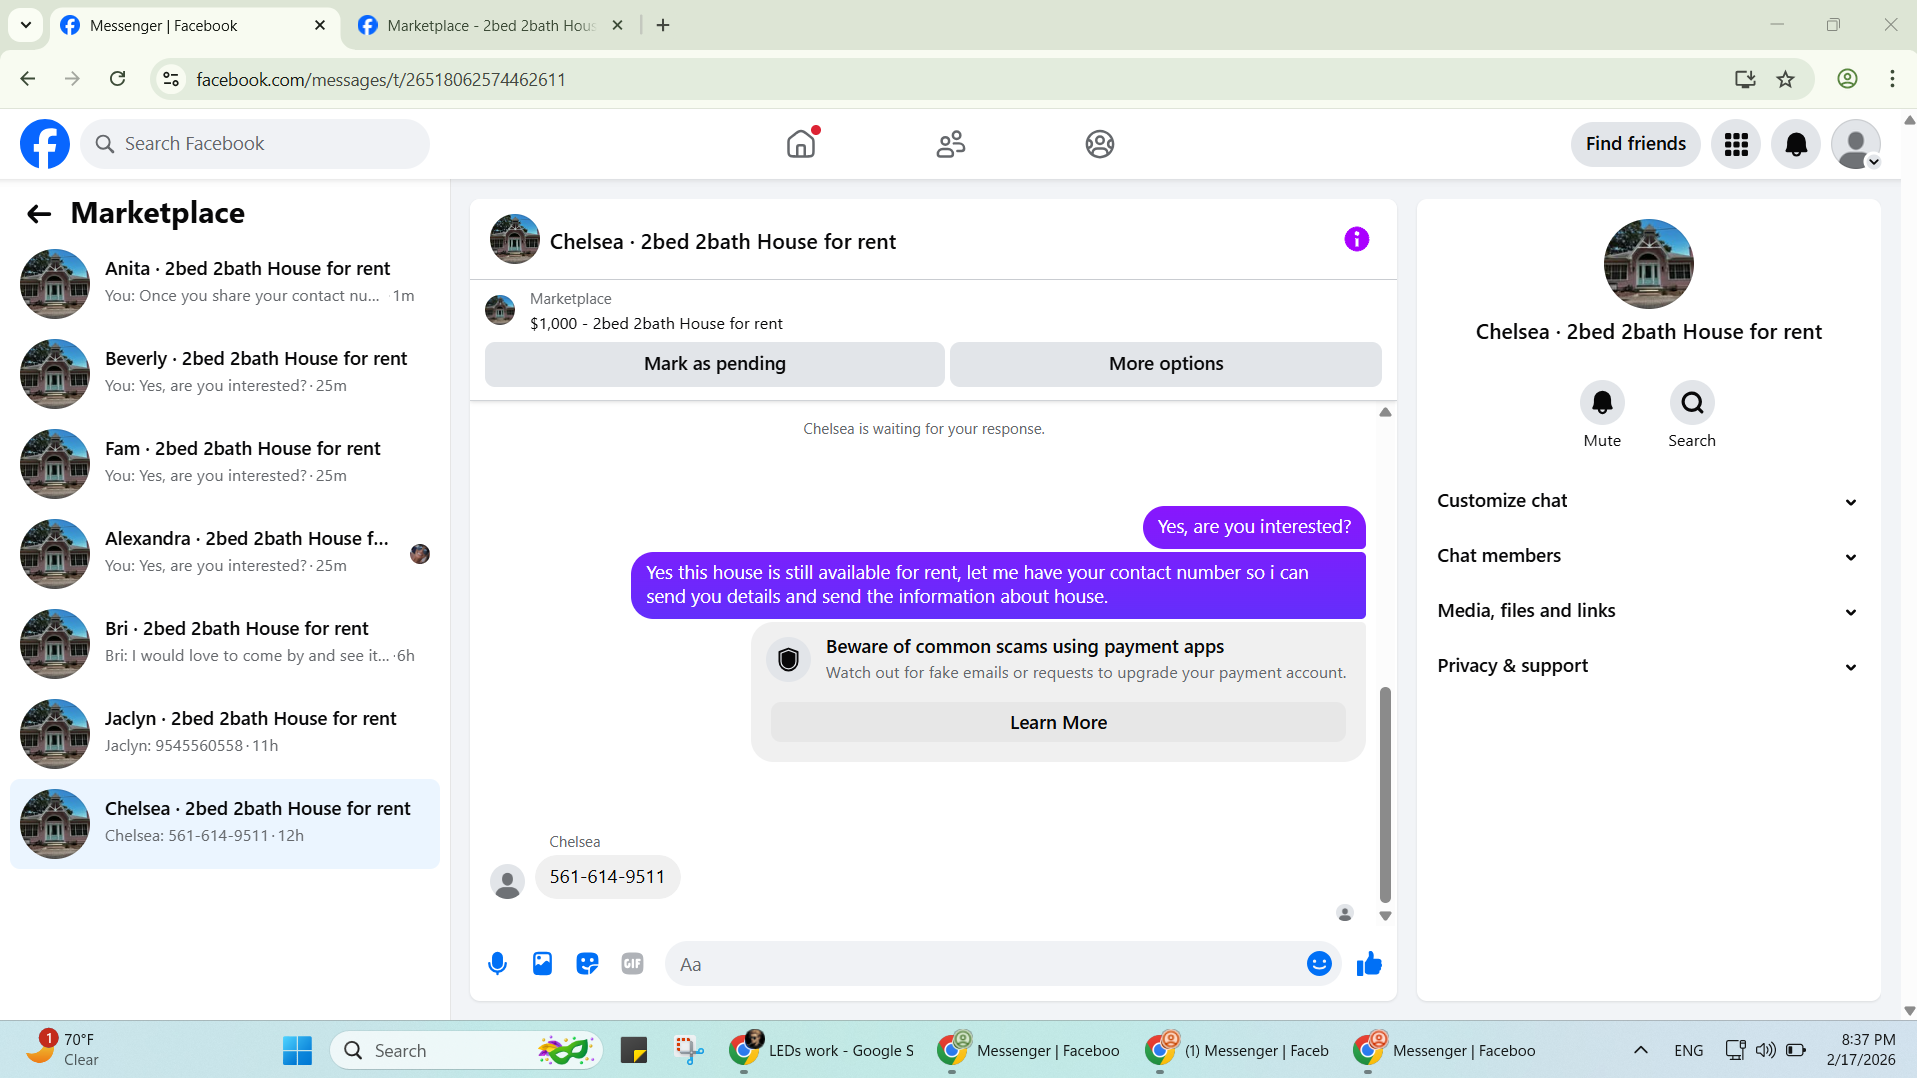The width and height of the screenshot is (1917, 1078).
Task: Choose a GIF
Action: pyautogui.click(x=632, y=964)
